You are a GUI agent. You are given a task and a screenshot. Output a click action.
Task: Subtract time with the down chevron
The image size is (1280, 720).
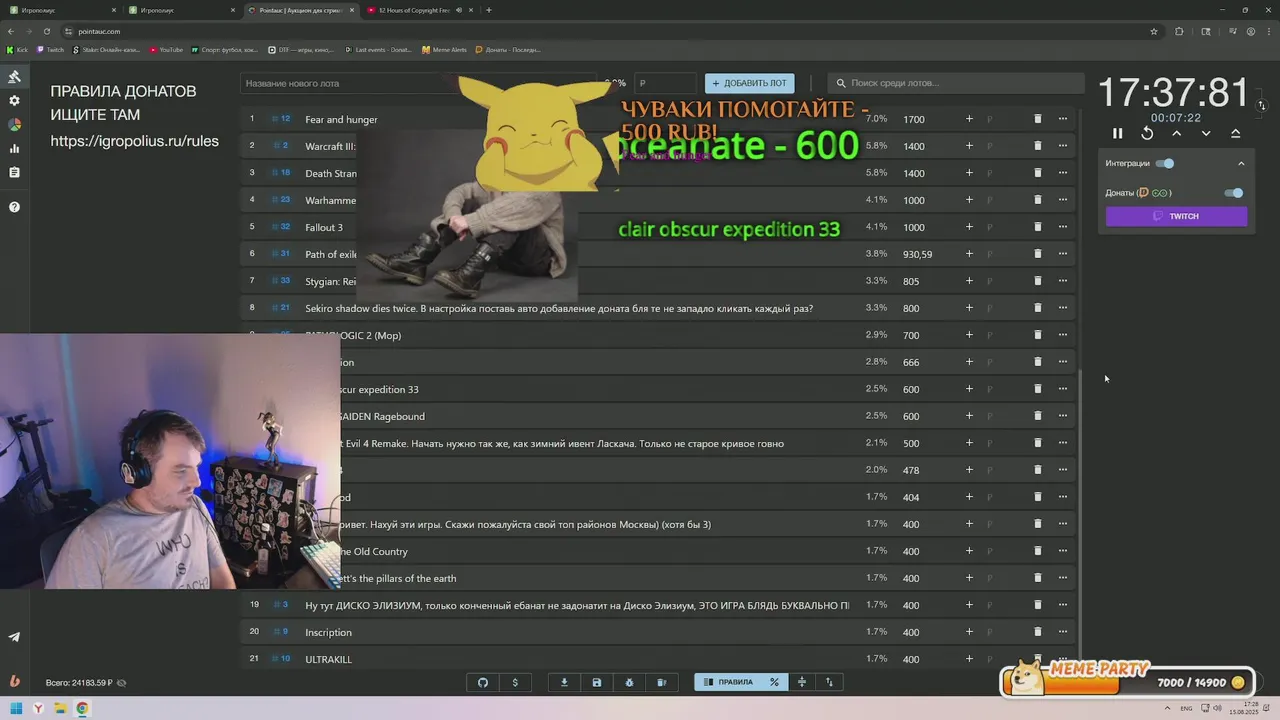1206,133
